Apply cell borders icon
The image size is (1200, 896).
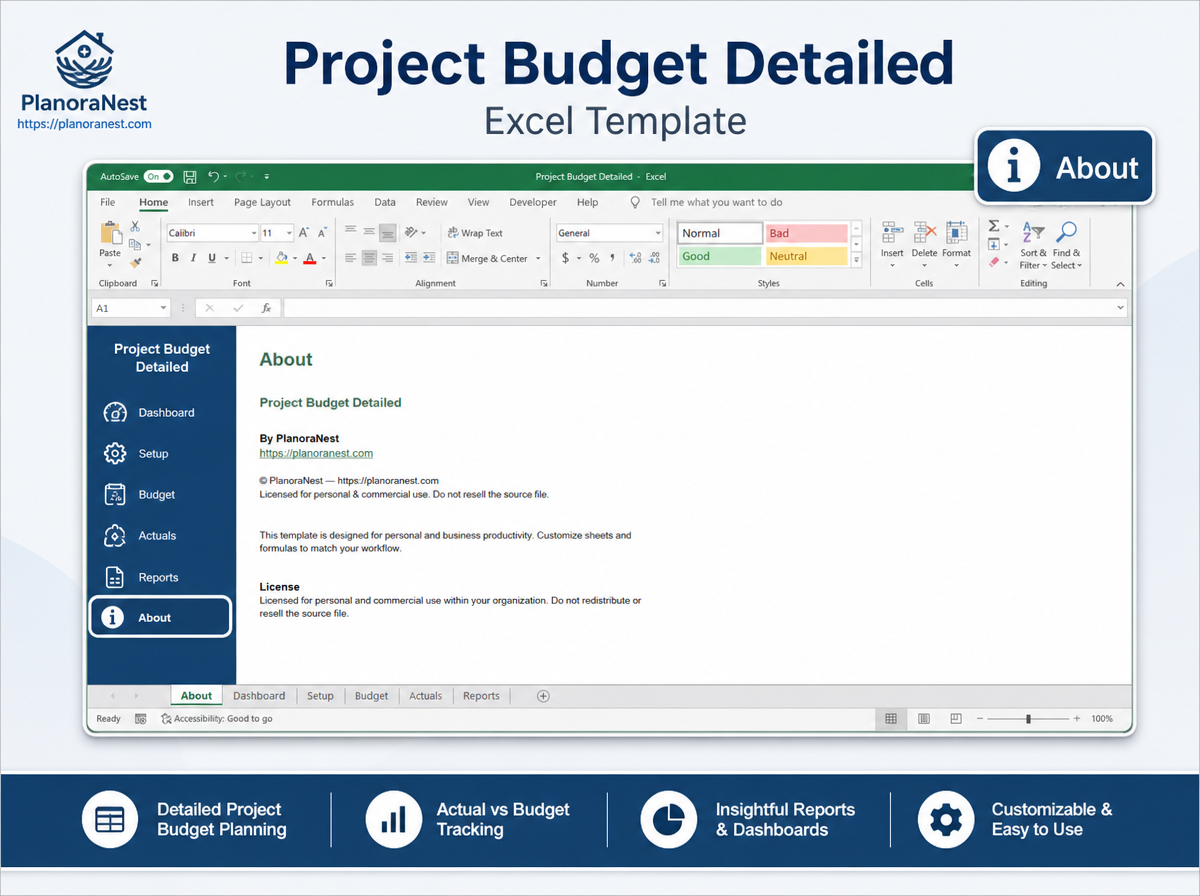[247, 258]
